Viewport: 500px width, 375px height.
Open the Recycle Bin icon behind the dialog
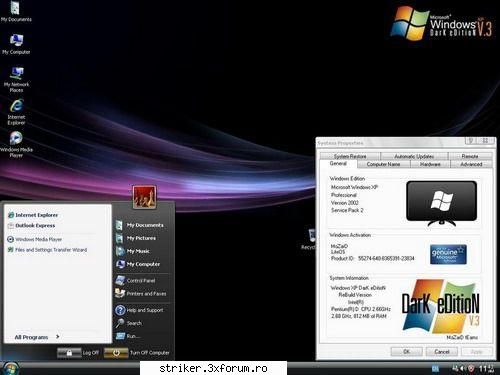tap(310, 239)
